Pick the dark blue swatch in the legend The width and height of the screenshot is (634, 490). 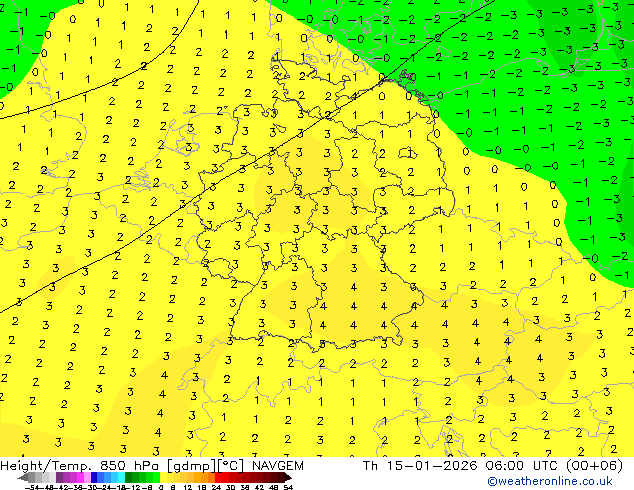94,477
